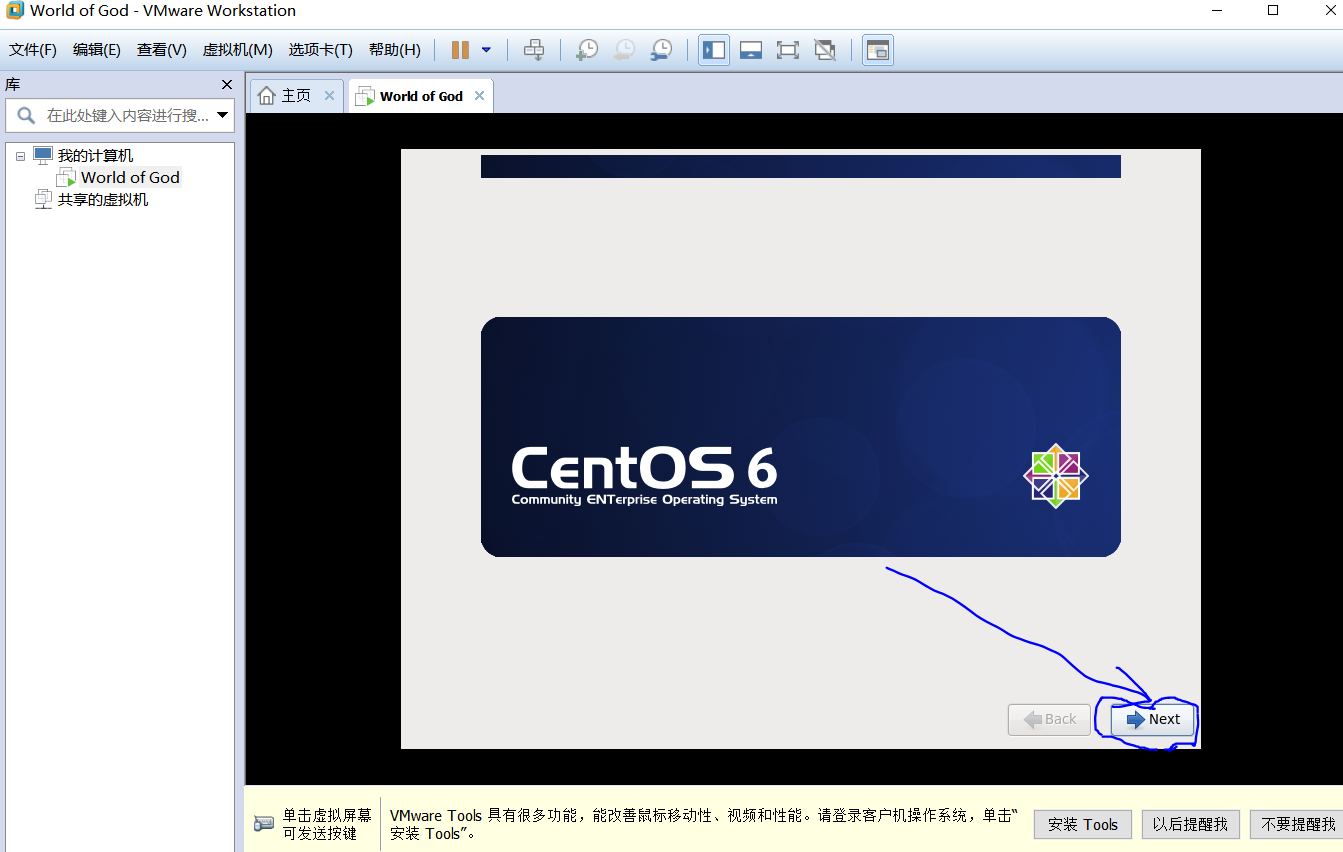Click the VMware Workstation title bar icon
The width and height of the screenshot is (1343, 852).
[15, 11]
